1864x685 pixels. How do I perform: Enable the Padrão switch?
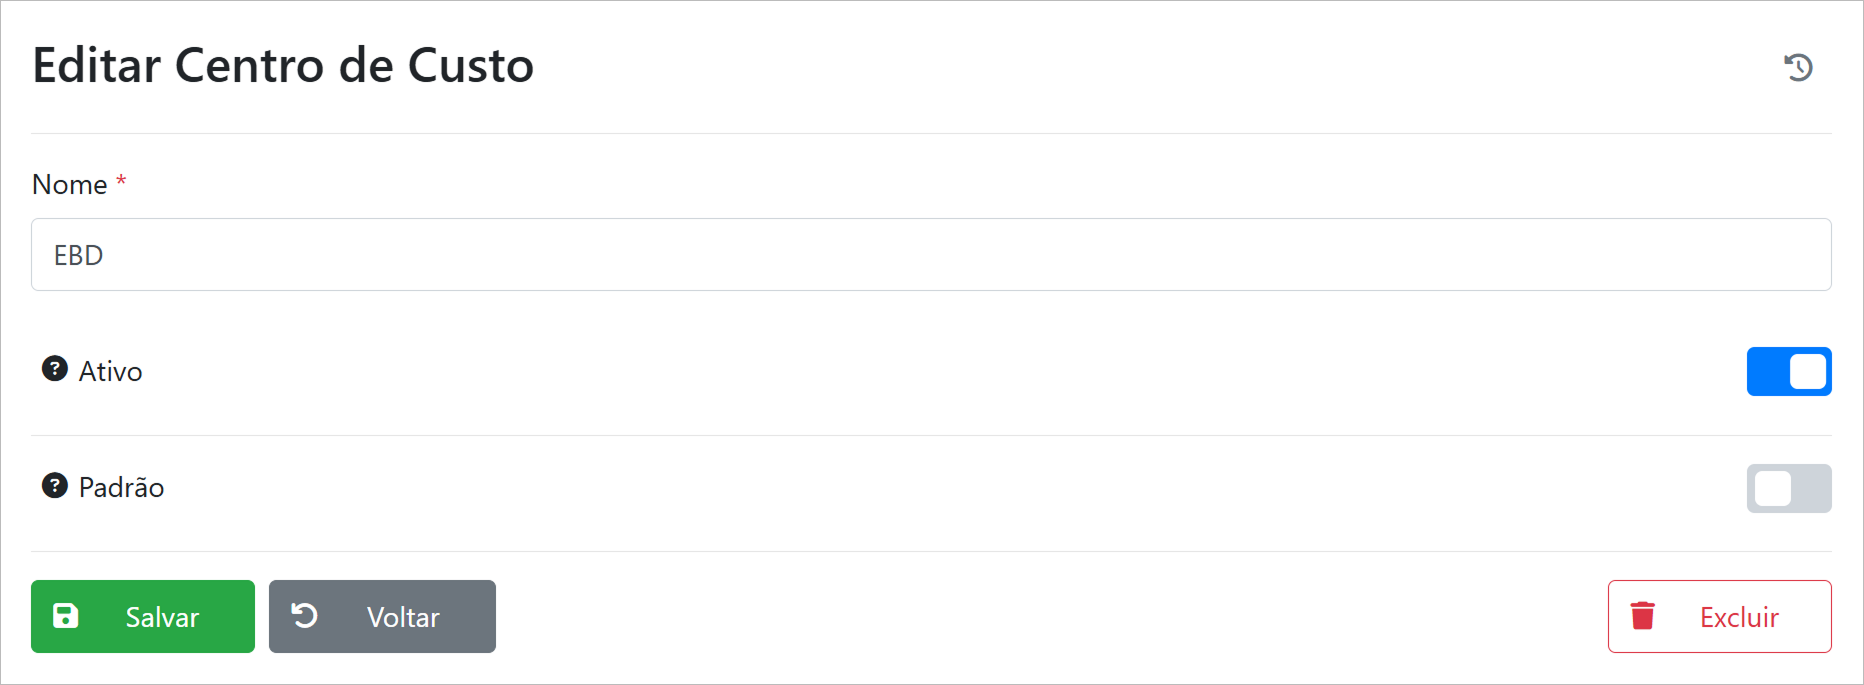[1788, 488]
